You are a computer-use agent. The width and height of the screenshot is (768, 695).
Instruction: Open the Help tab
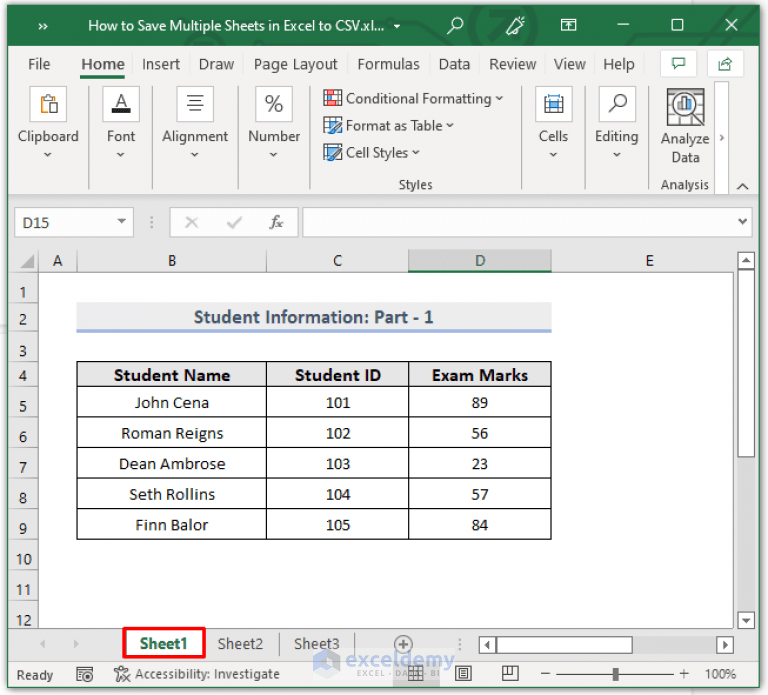pyautogui.click(x=619, y=64)
